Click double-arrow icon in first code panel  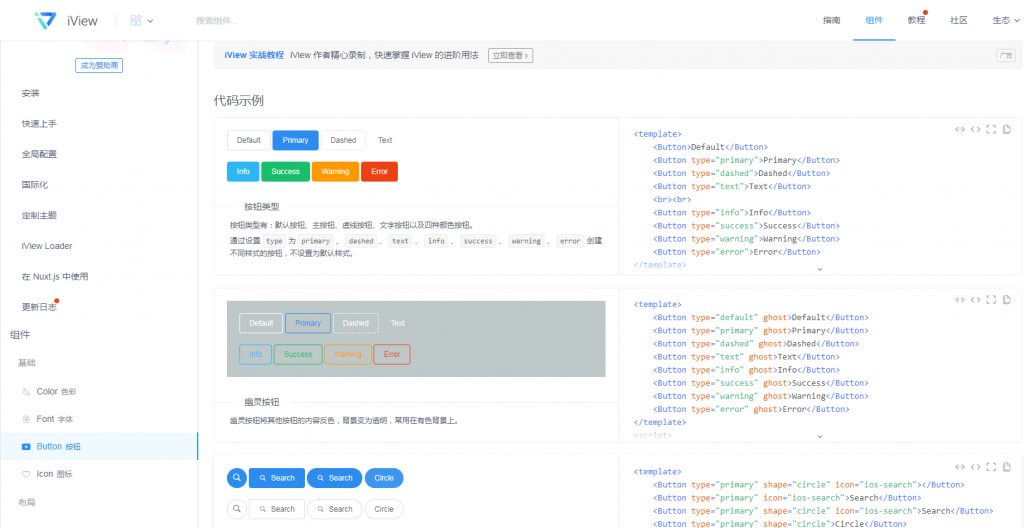coord(960,129)
